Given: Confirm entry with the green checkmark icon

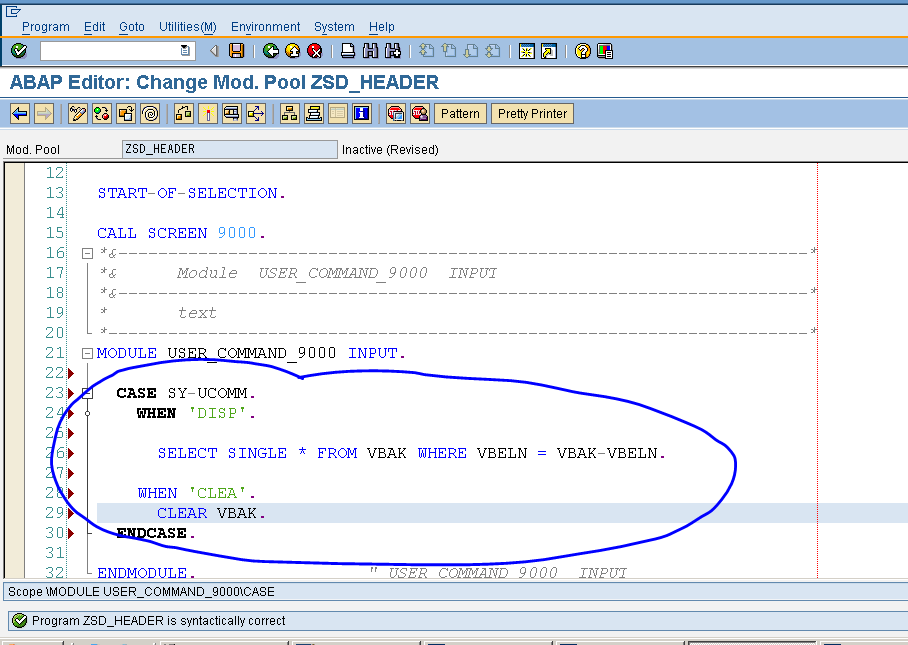Looking at the screenshot, I should [x=19, y=51].
